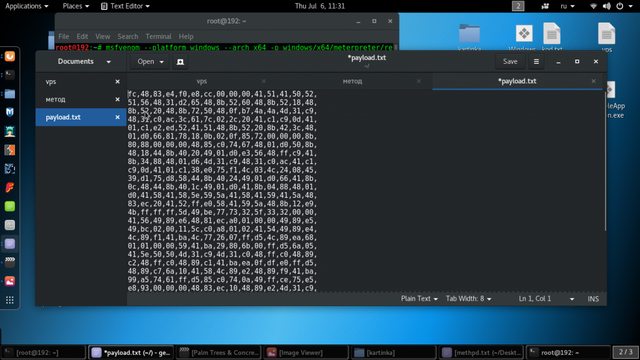Viewport: 640px width, 360px height.
Task: Open the power menu icon in top bar
Action: click(x=620, y=6)
